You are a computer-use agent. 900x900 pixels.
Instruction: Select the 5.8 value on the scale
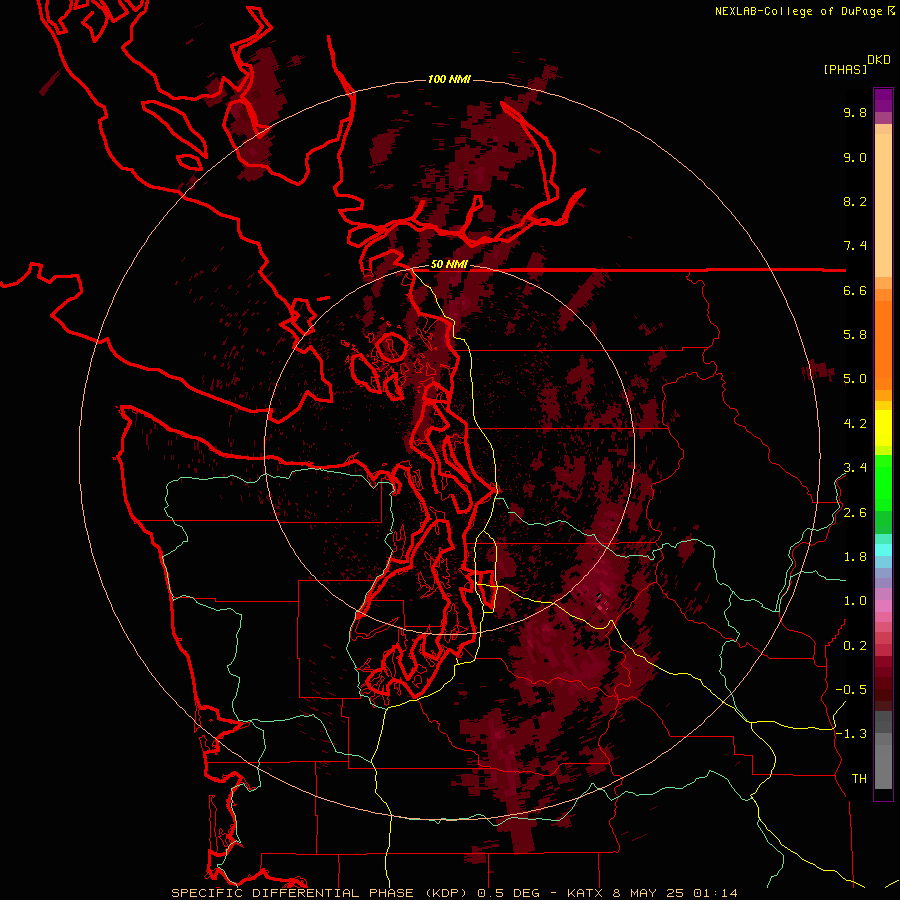855,335
